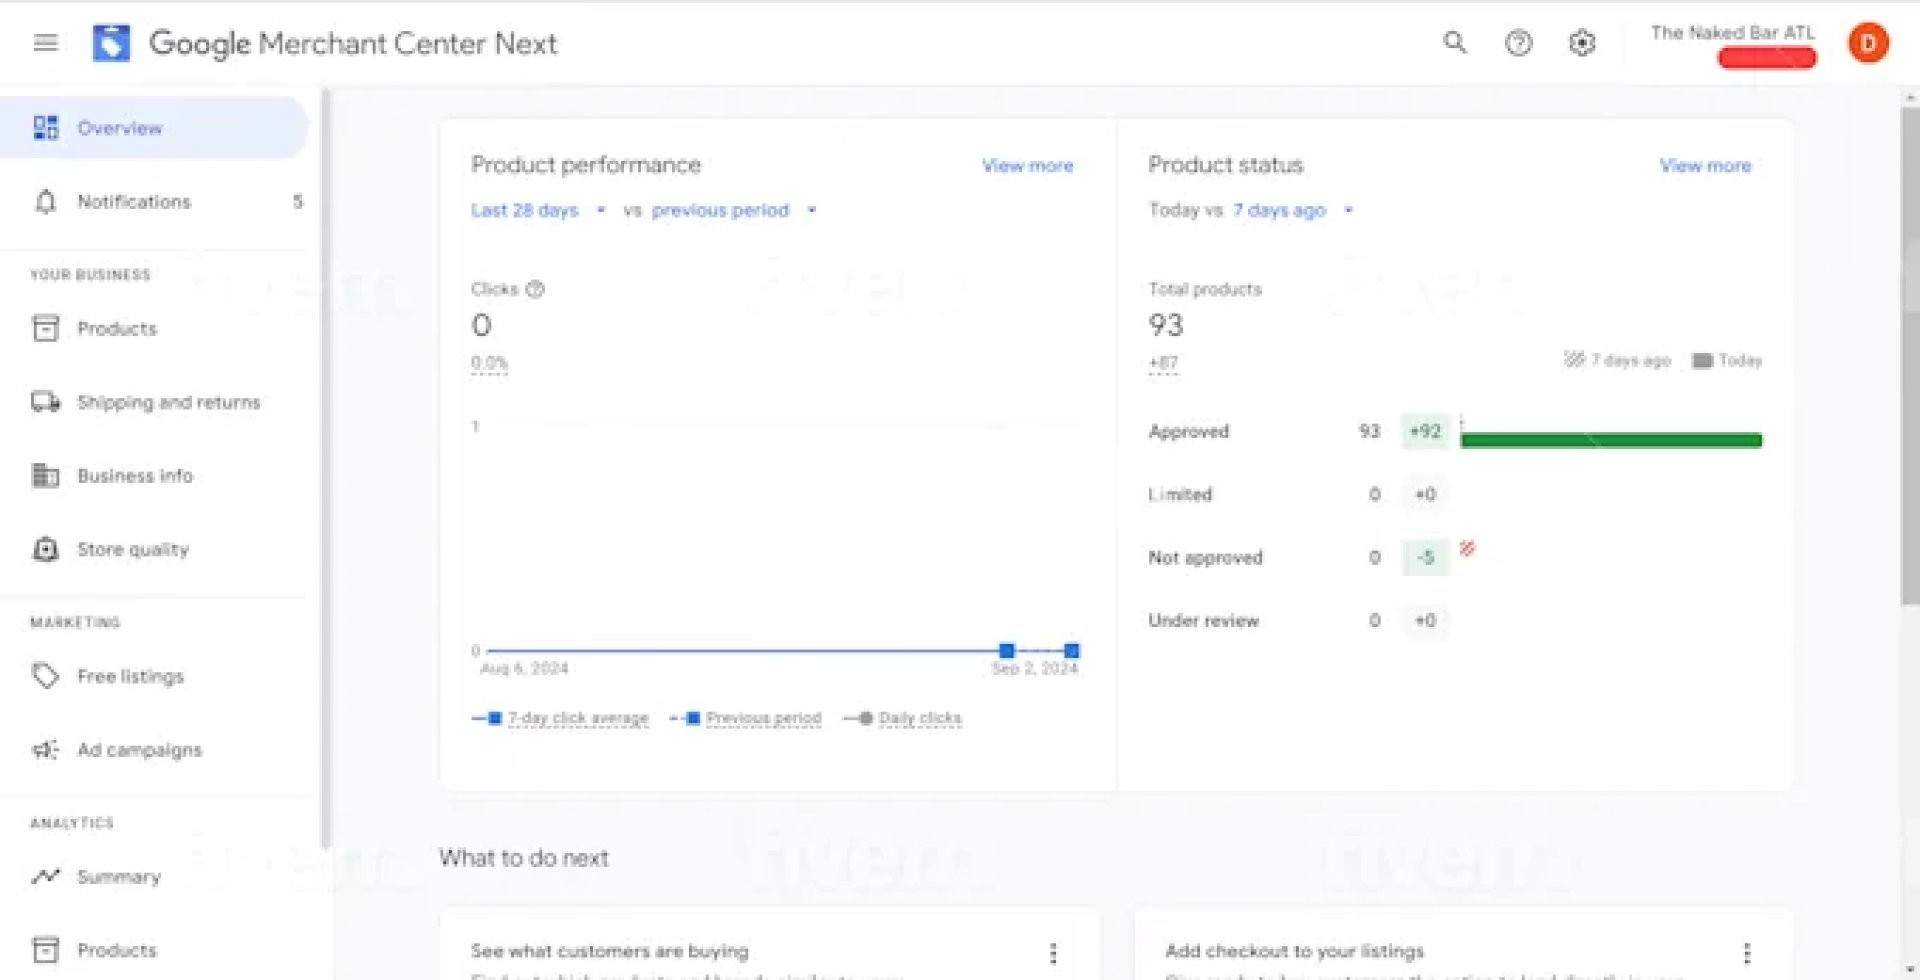The height and width of the screenshot is (980, 1920).
Task: Open the hamburger main menu
Action: pos(46,43)
